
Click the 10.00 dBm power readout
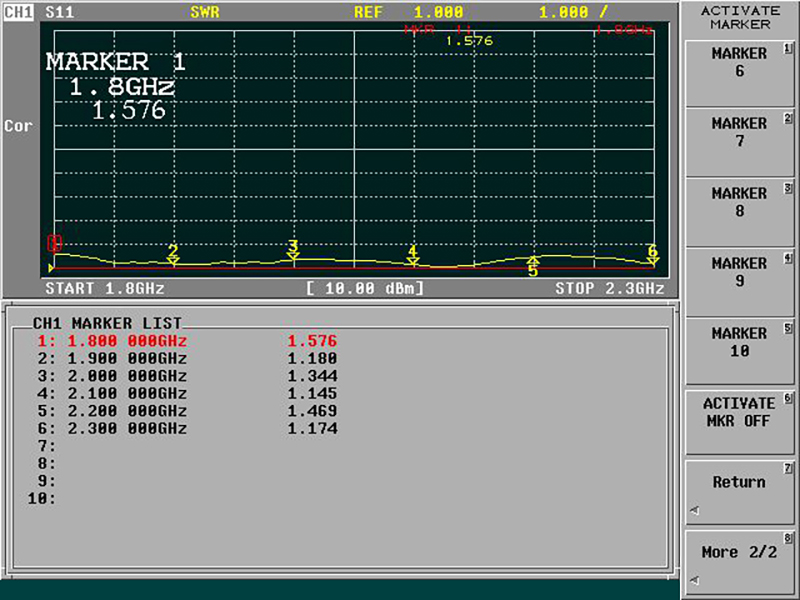(365, 288)
